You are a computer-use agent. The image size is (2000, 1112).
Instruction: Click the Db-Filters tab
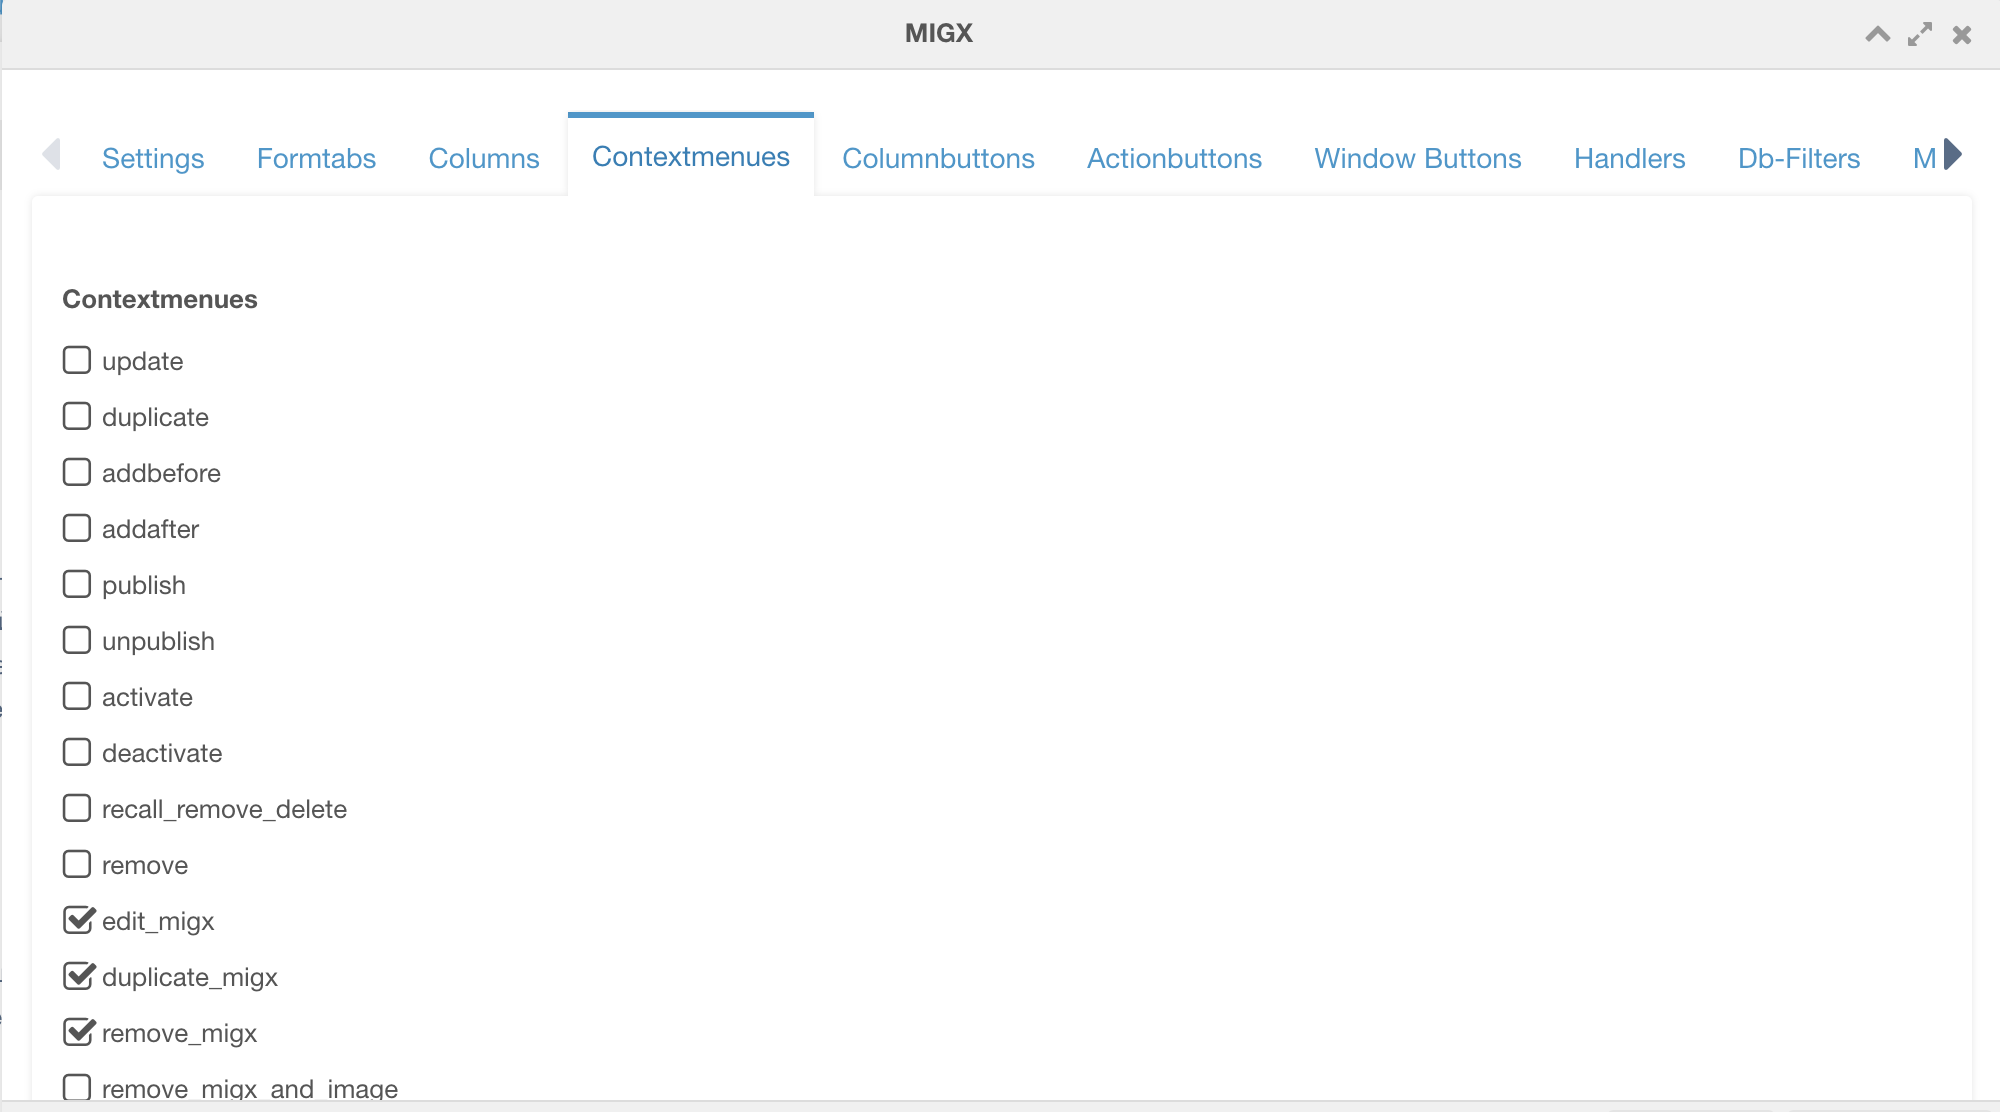coord(1797,157)
